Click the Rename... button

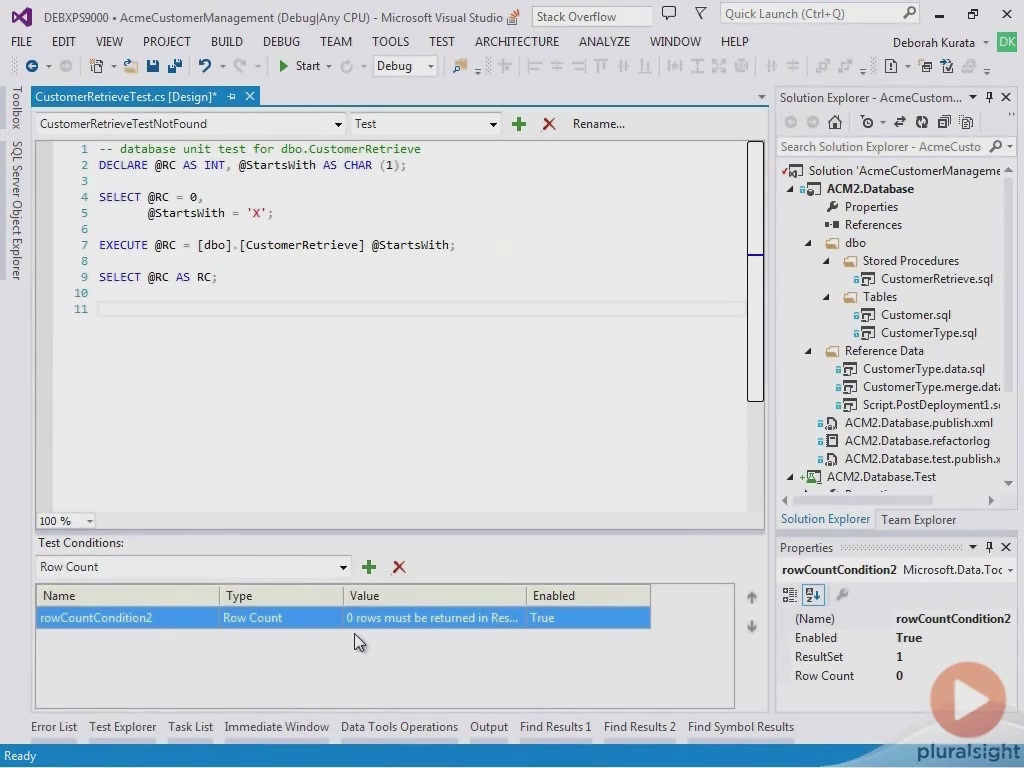(599, 124)
